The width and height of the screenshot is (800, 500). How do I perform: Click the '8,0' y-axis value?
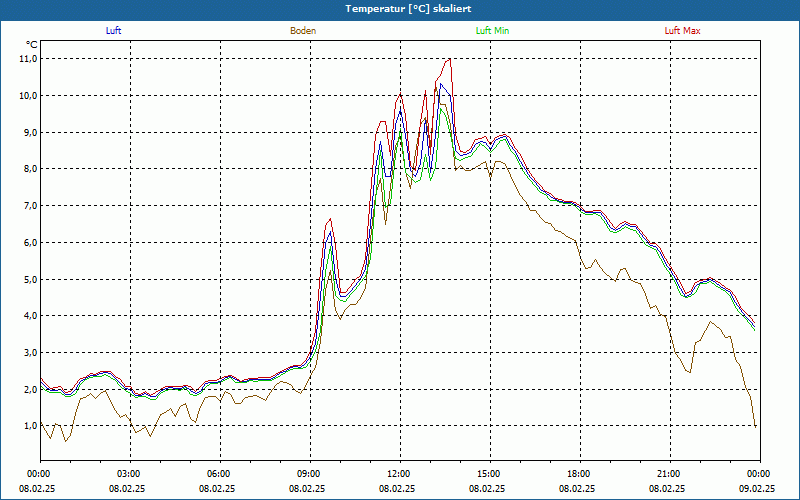[31, 169]
